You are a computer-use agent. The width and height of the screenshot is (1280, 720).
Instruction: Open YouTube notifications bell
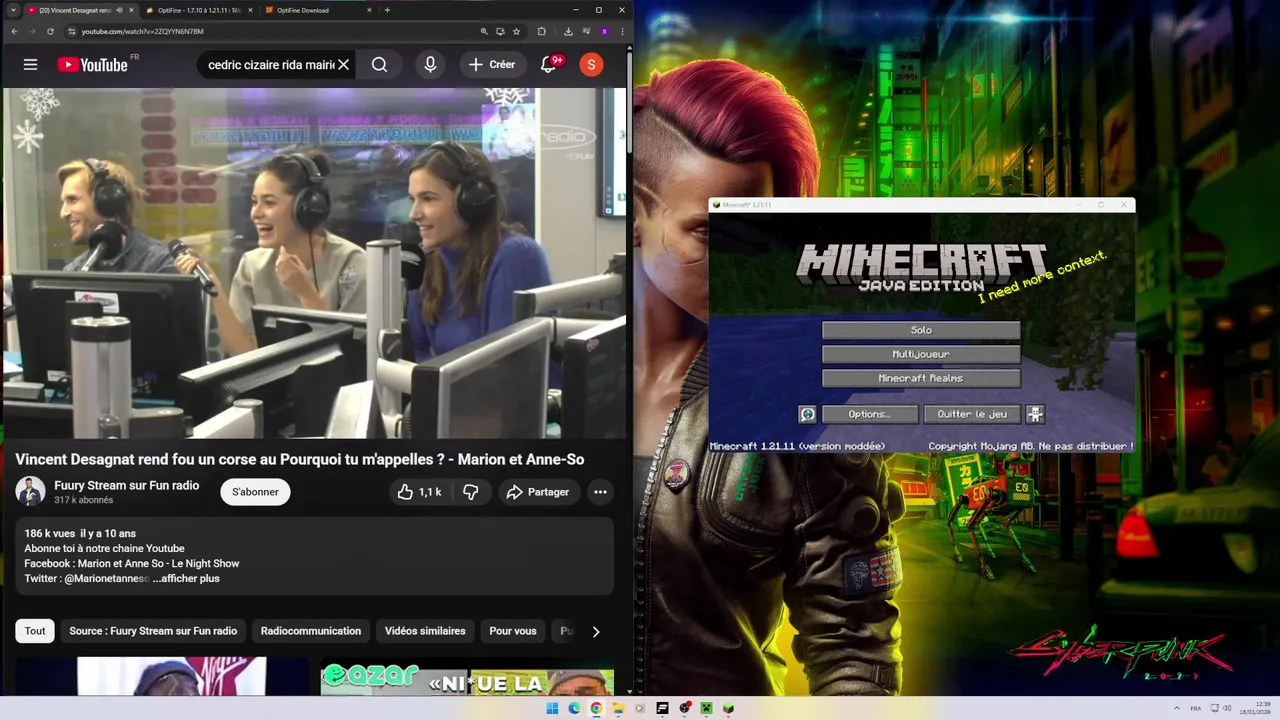click(548, 64)
